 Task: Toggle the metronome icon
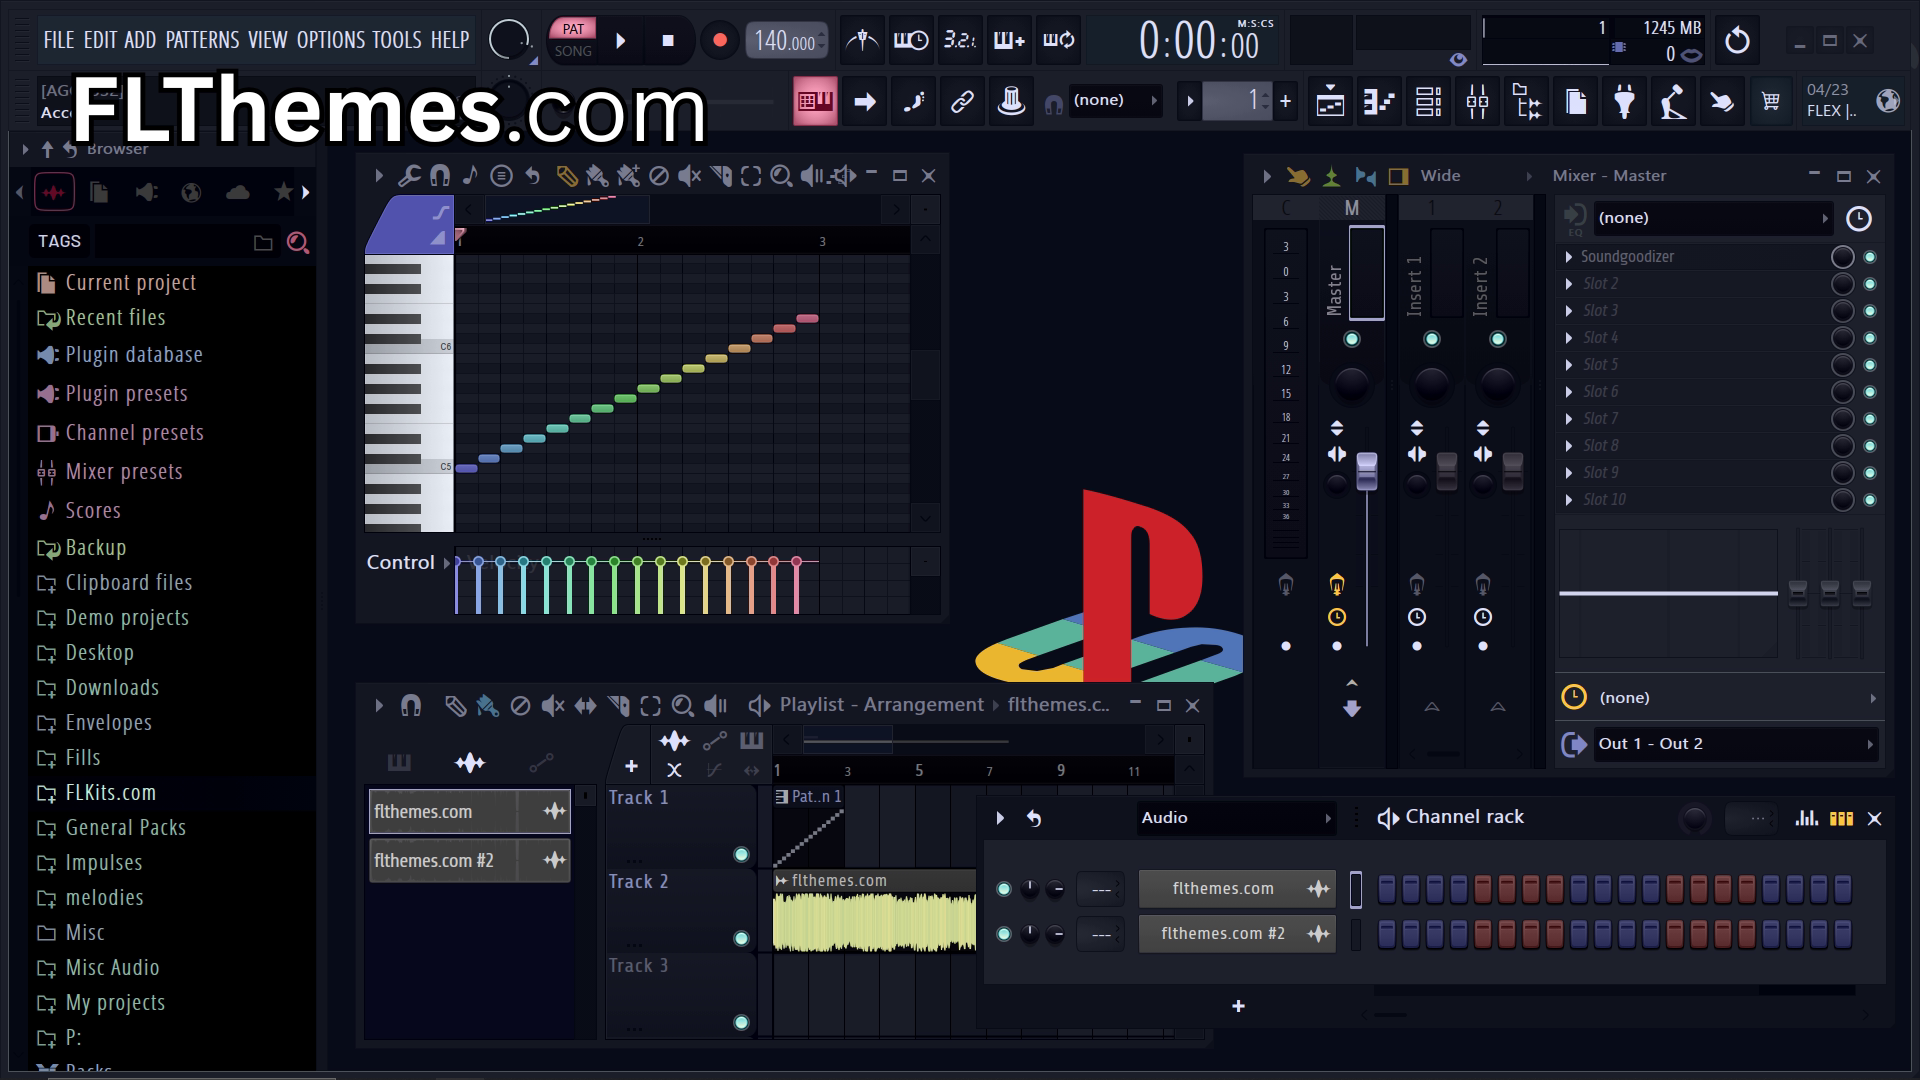[862, 40]
